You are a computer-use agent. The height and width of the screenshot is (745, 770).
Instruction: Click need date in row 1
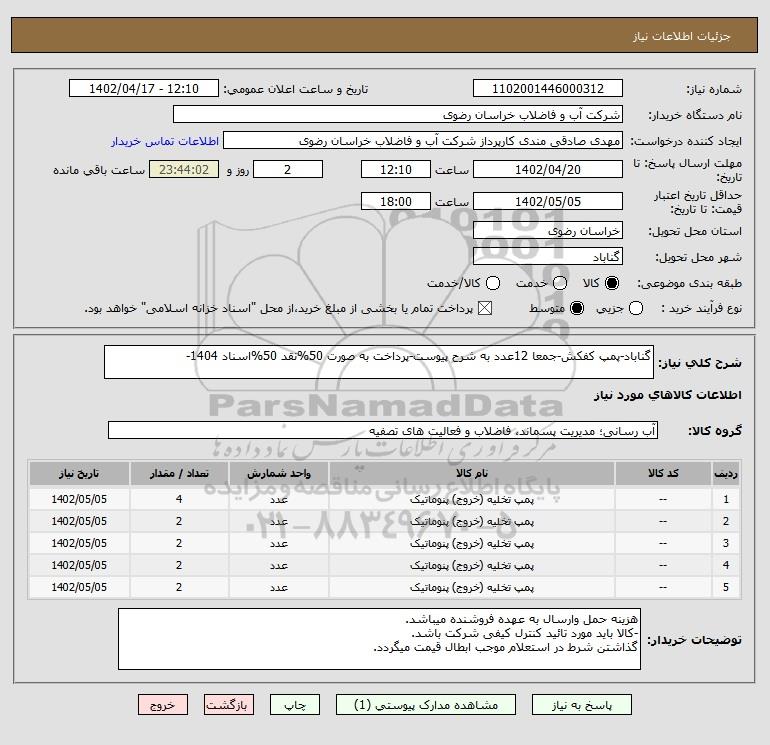tap(79, 499)
